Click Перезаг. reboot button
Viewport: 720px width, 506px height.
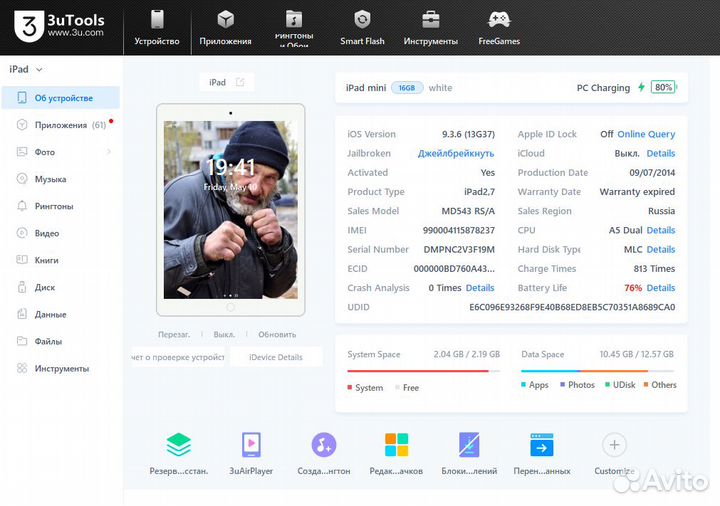coord(174,335)
